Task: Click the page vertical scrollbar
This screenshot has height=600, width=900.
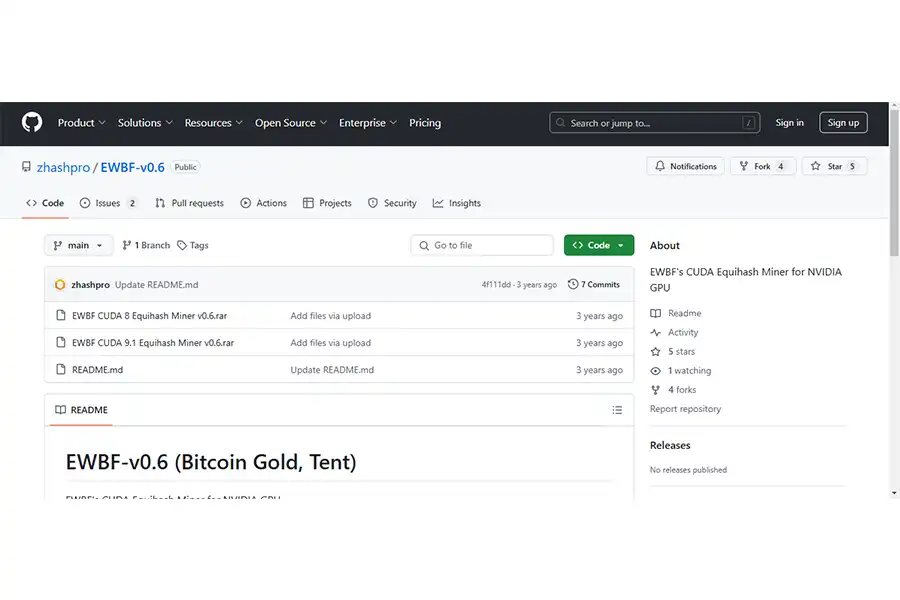Action: click(x=894, y=184)
